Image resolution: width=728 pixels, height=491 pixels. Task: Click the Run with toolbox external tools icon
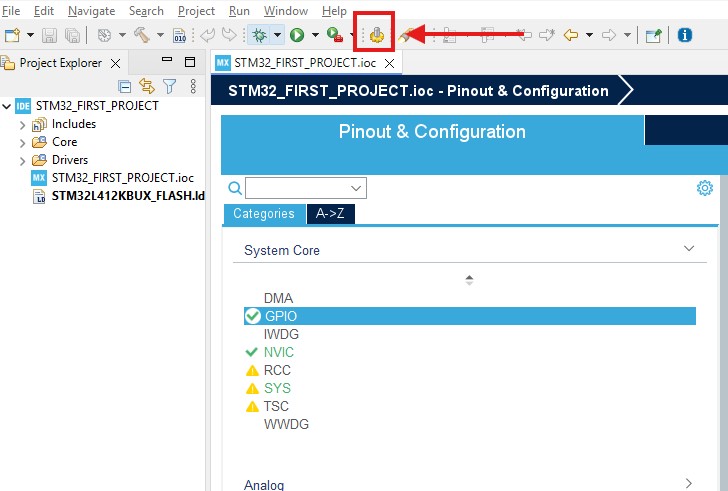coord(335,35)
